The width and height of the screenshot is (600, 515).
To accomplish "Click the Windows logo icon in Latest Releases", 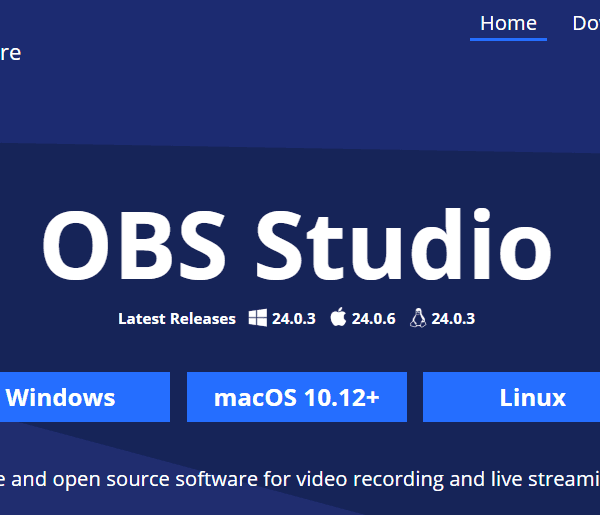I will pyautogui.click(x=258, y=318).
